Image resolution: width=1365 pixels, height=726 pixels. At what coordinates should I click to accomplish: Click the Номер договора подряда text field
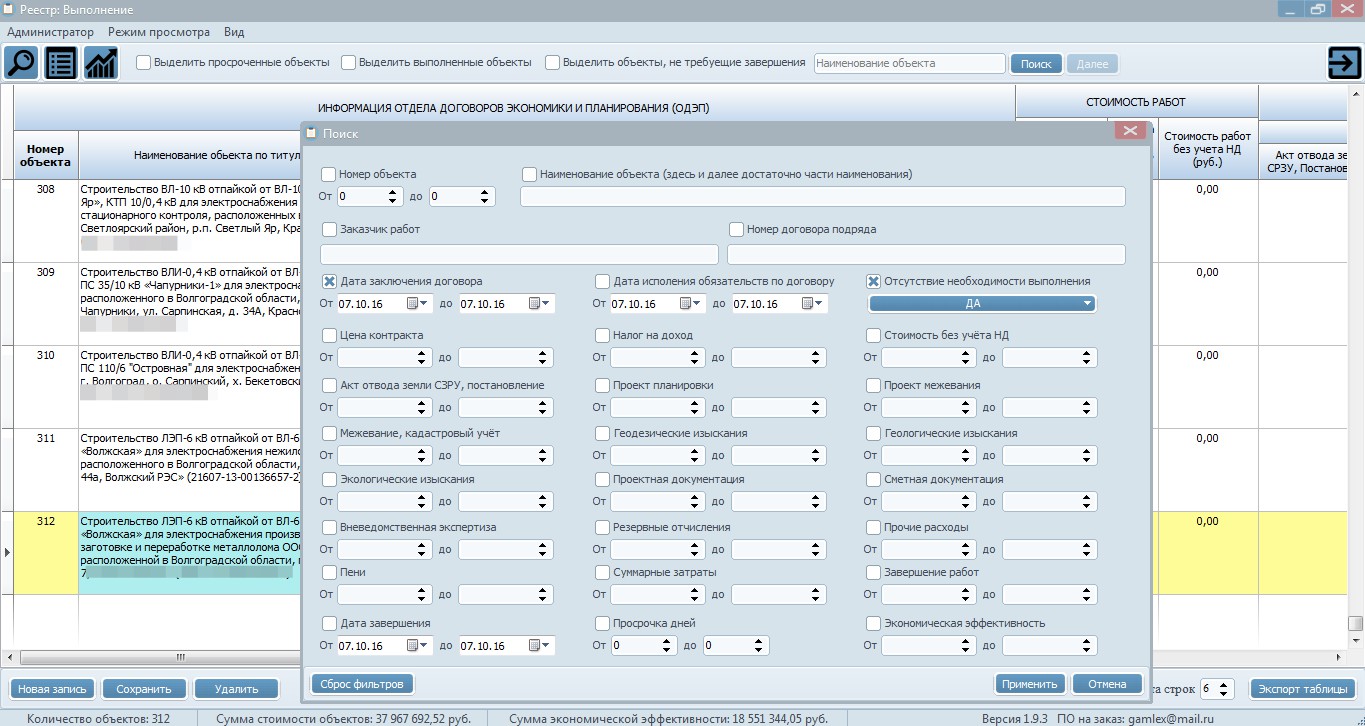(926, 254)
